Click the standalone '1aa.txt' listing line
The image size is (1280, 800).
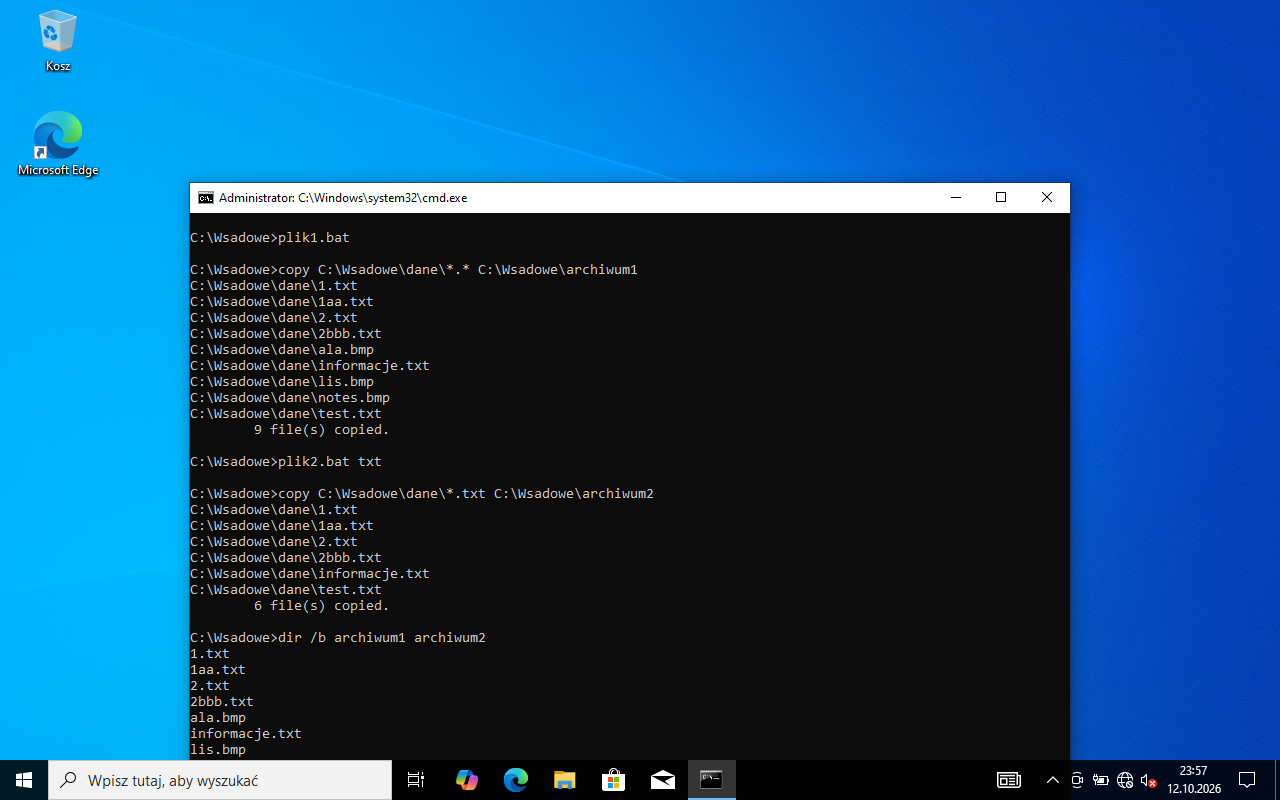click(218, 670)
